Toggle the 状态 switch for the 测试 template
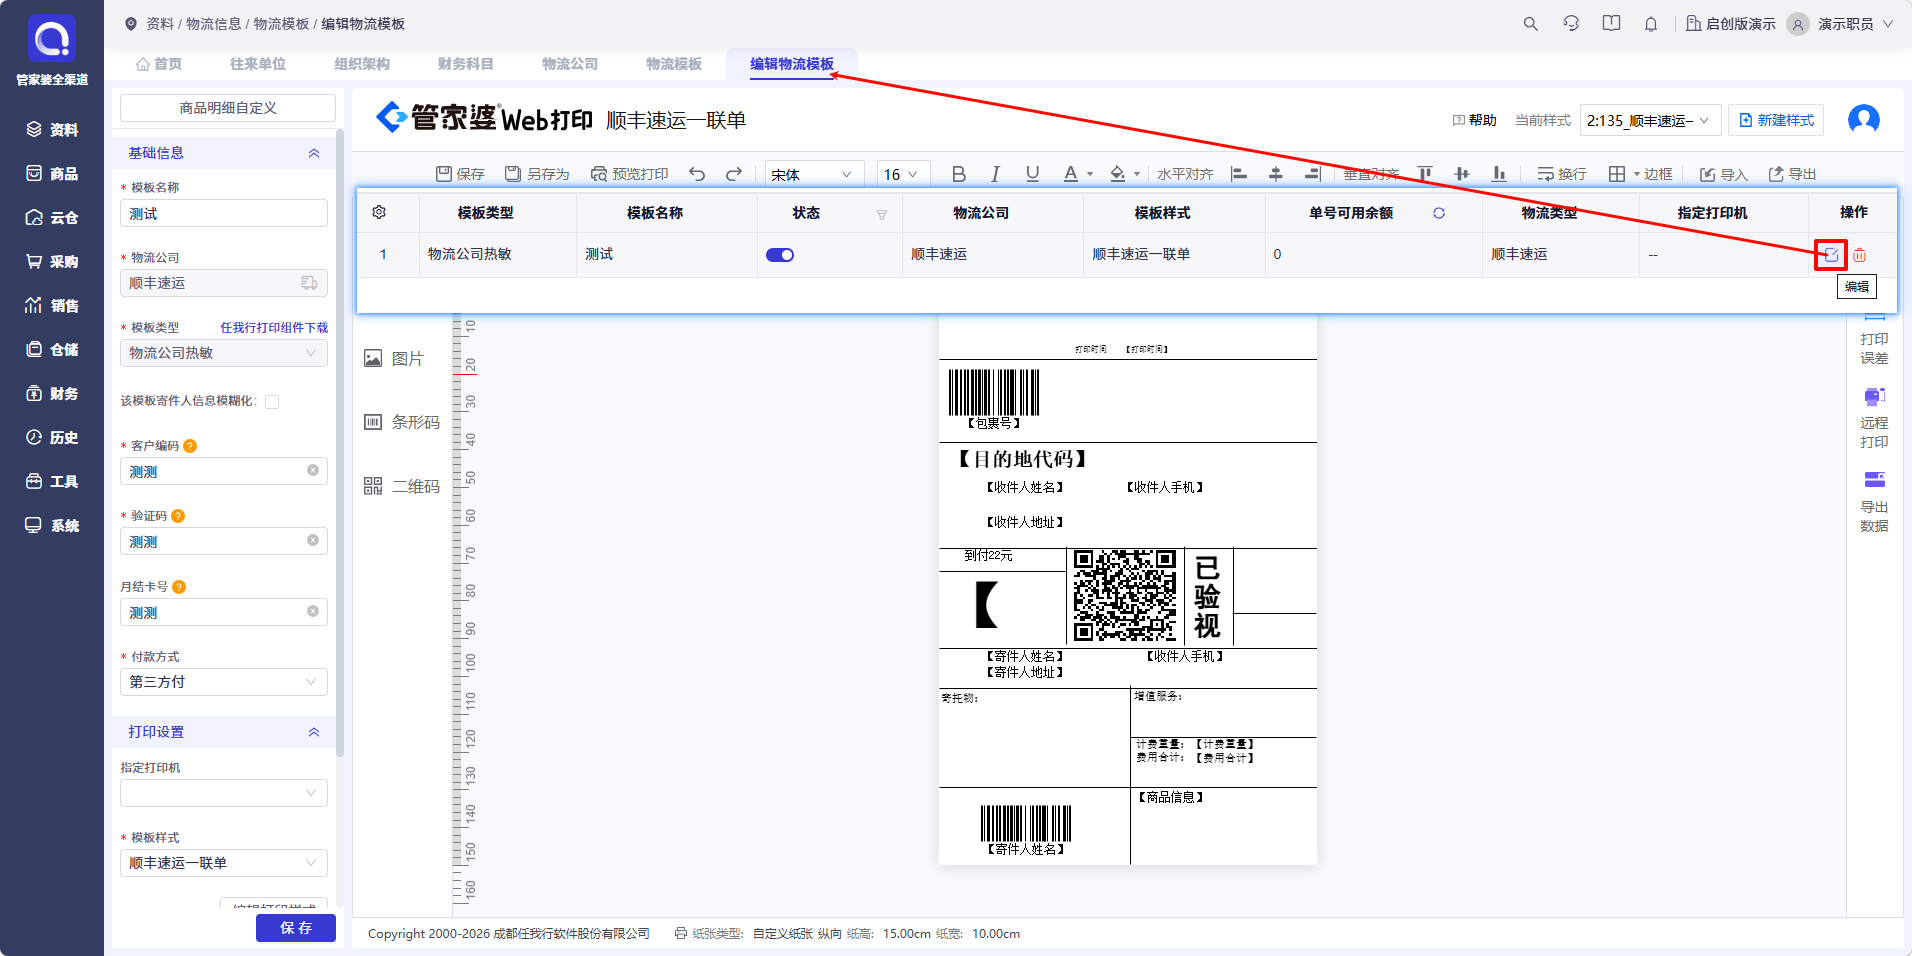This screenshot has height=956, width=1912. (x=780, y=255)
